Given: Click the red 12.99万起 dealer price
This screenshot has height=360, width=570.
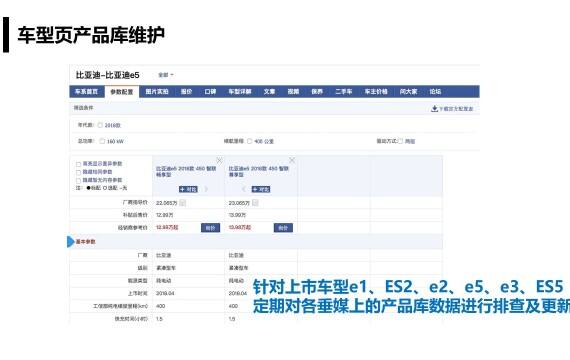Looking at the screenshot, I should pyautogui.click(x=167, y=227).
